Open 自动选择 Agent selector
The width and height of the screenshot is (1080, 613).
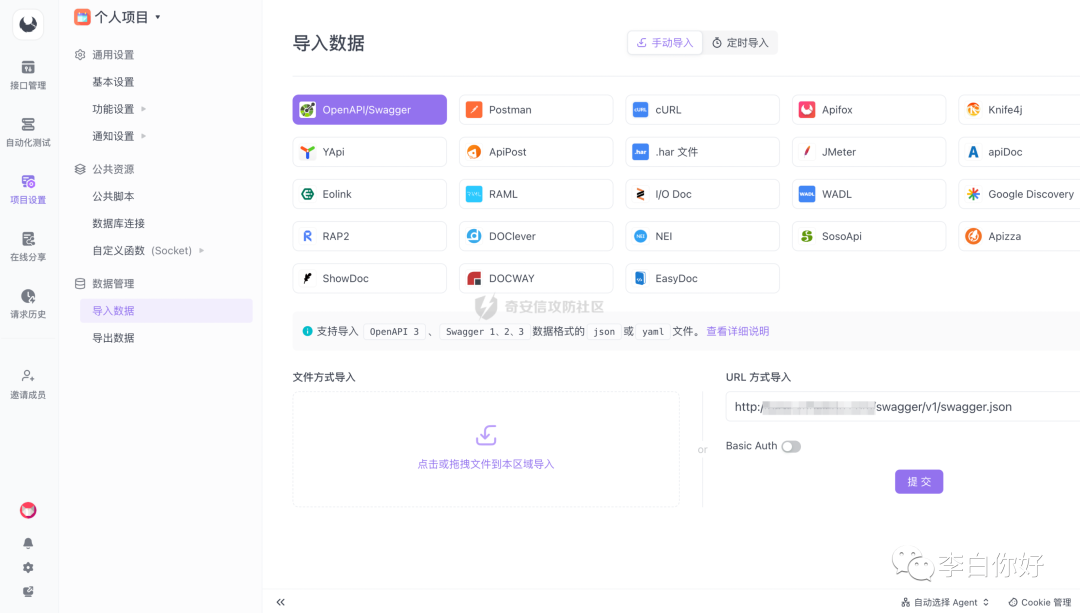point(945,602)
